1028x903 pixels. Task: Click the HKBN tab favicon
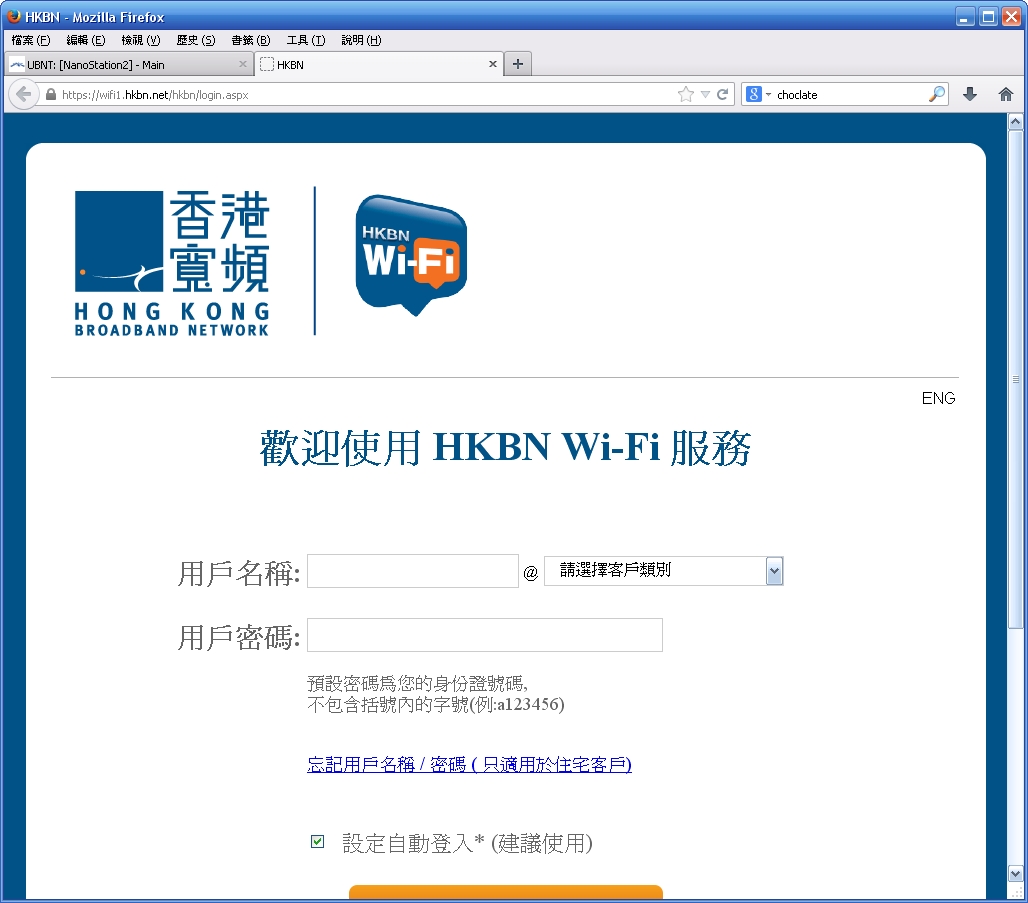(267, 64)
